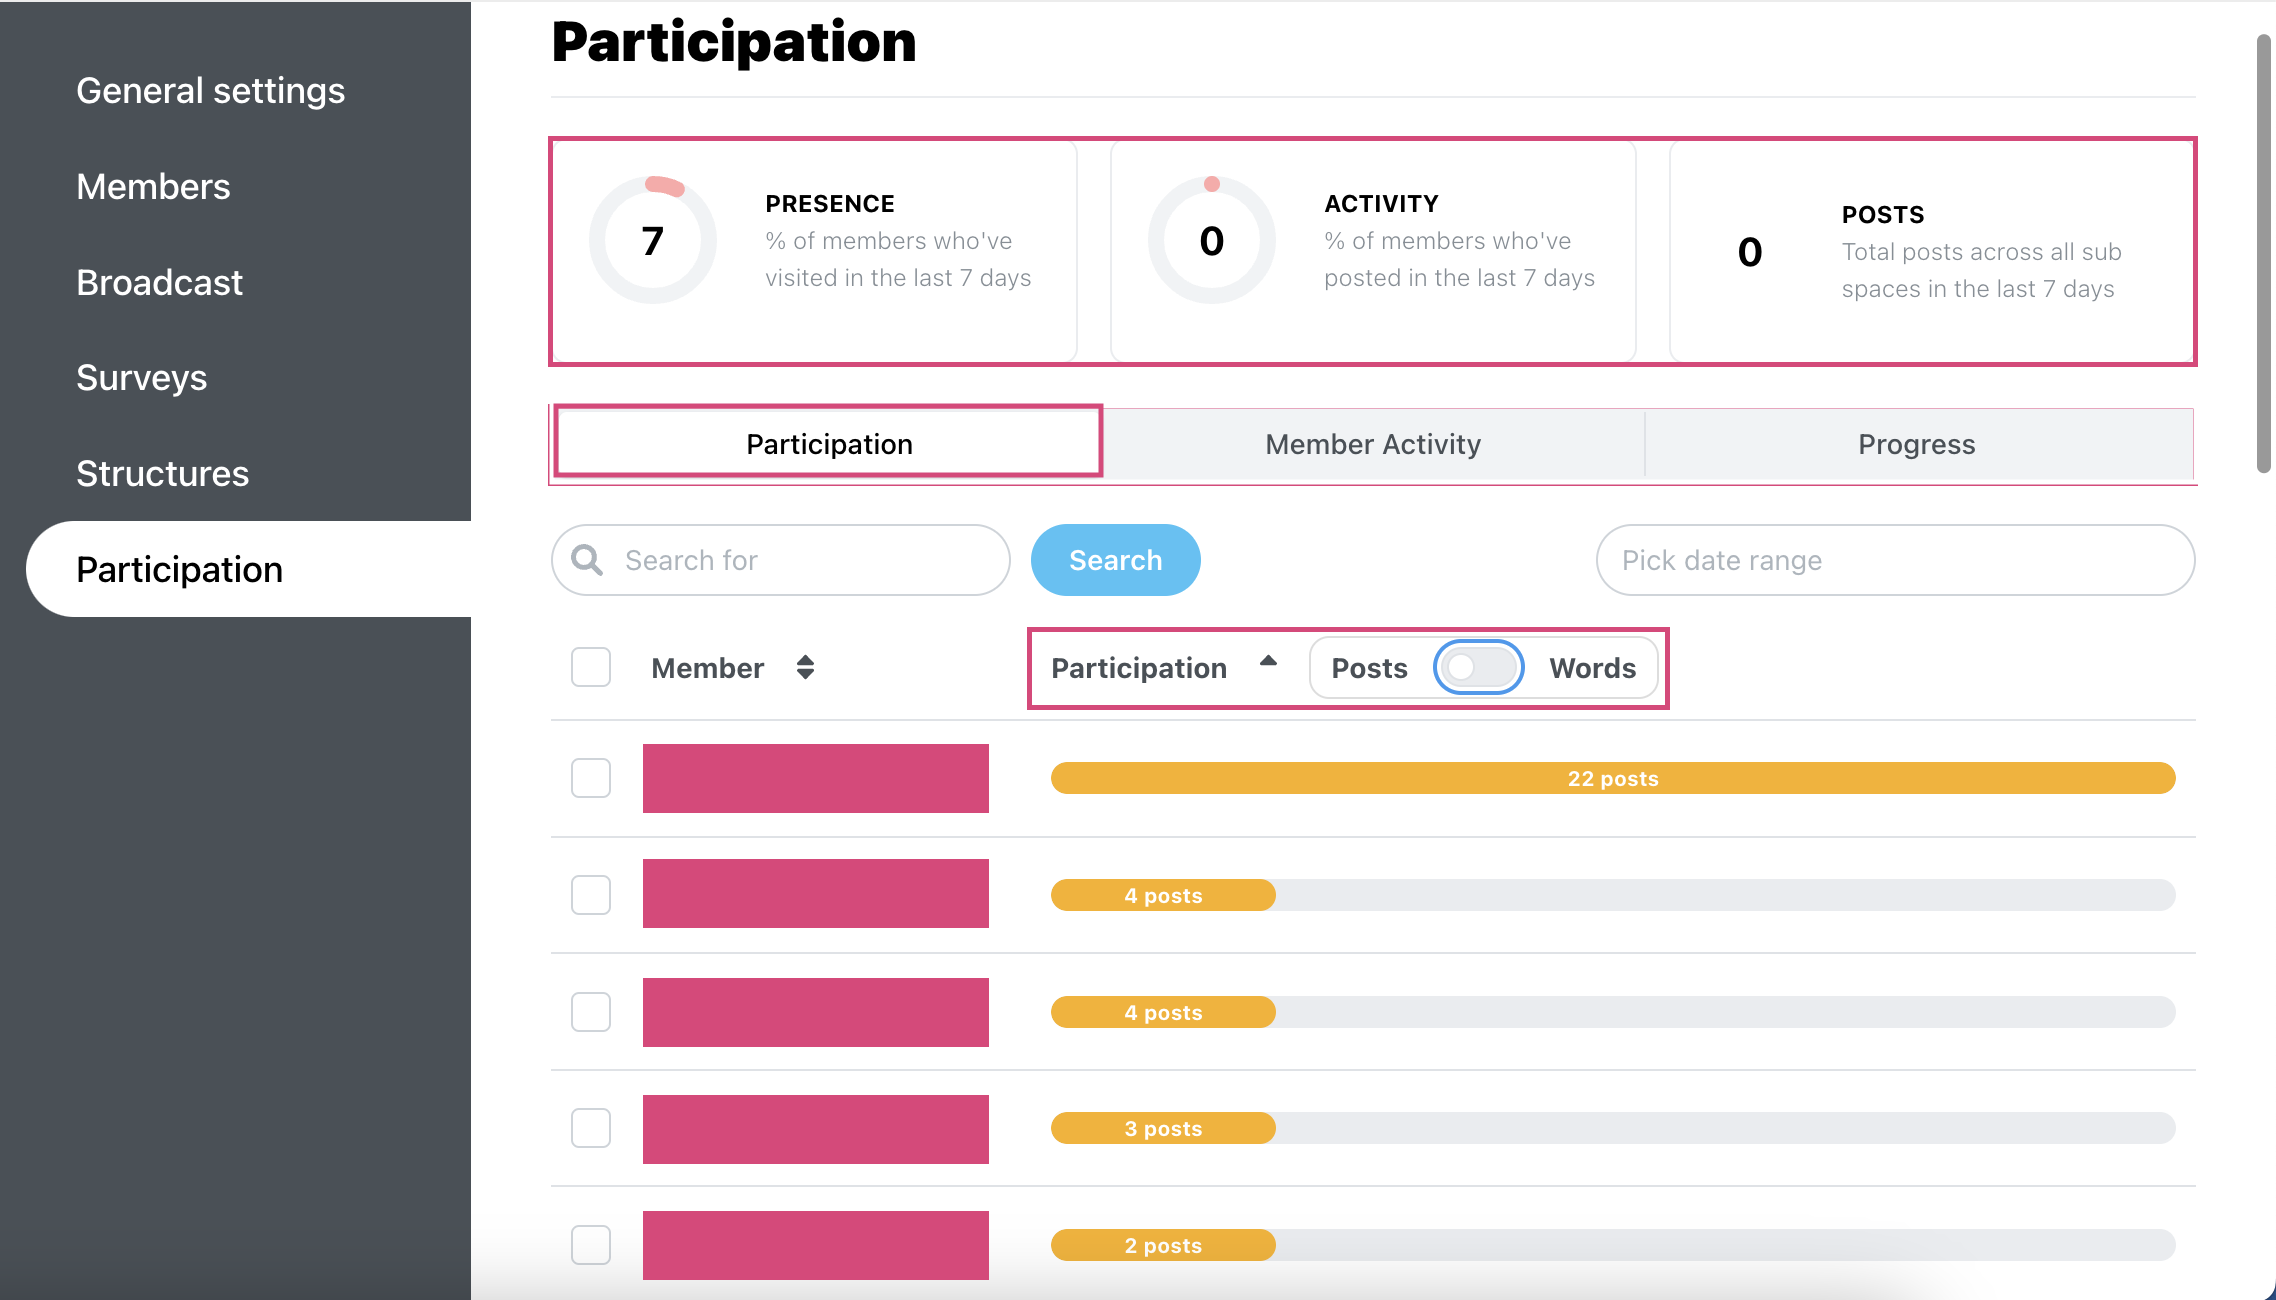The image size is (2276, 1300).
Task: Go to General settings in sidebar
Action: click(x=211, y=91)
